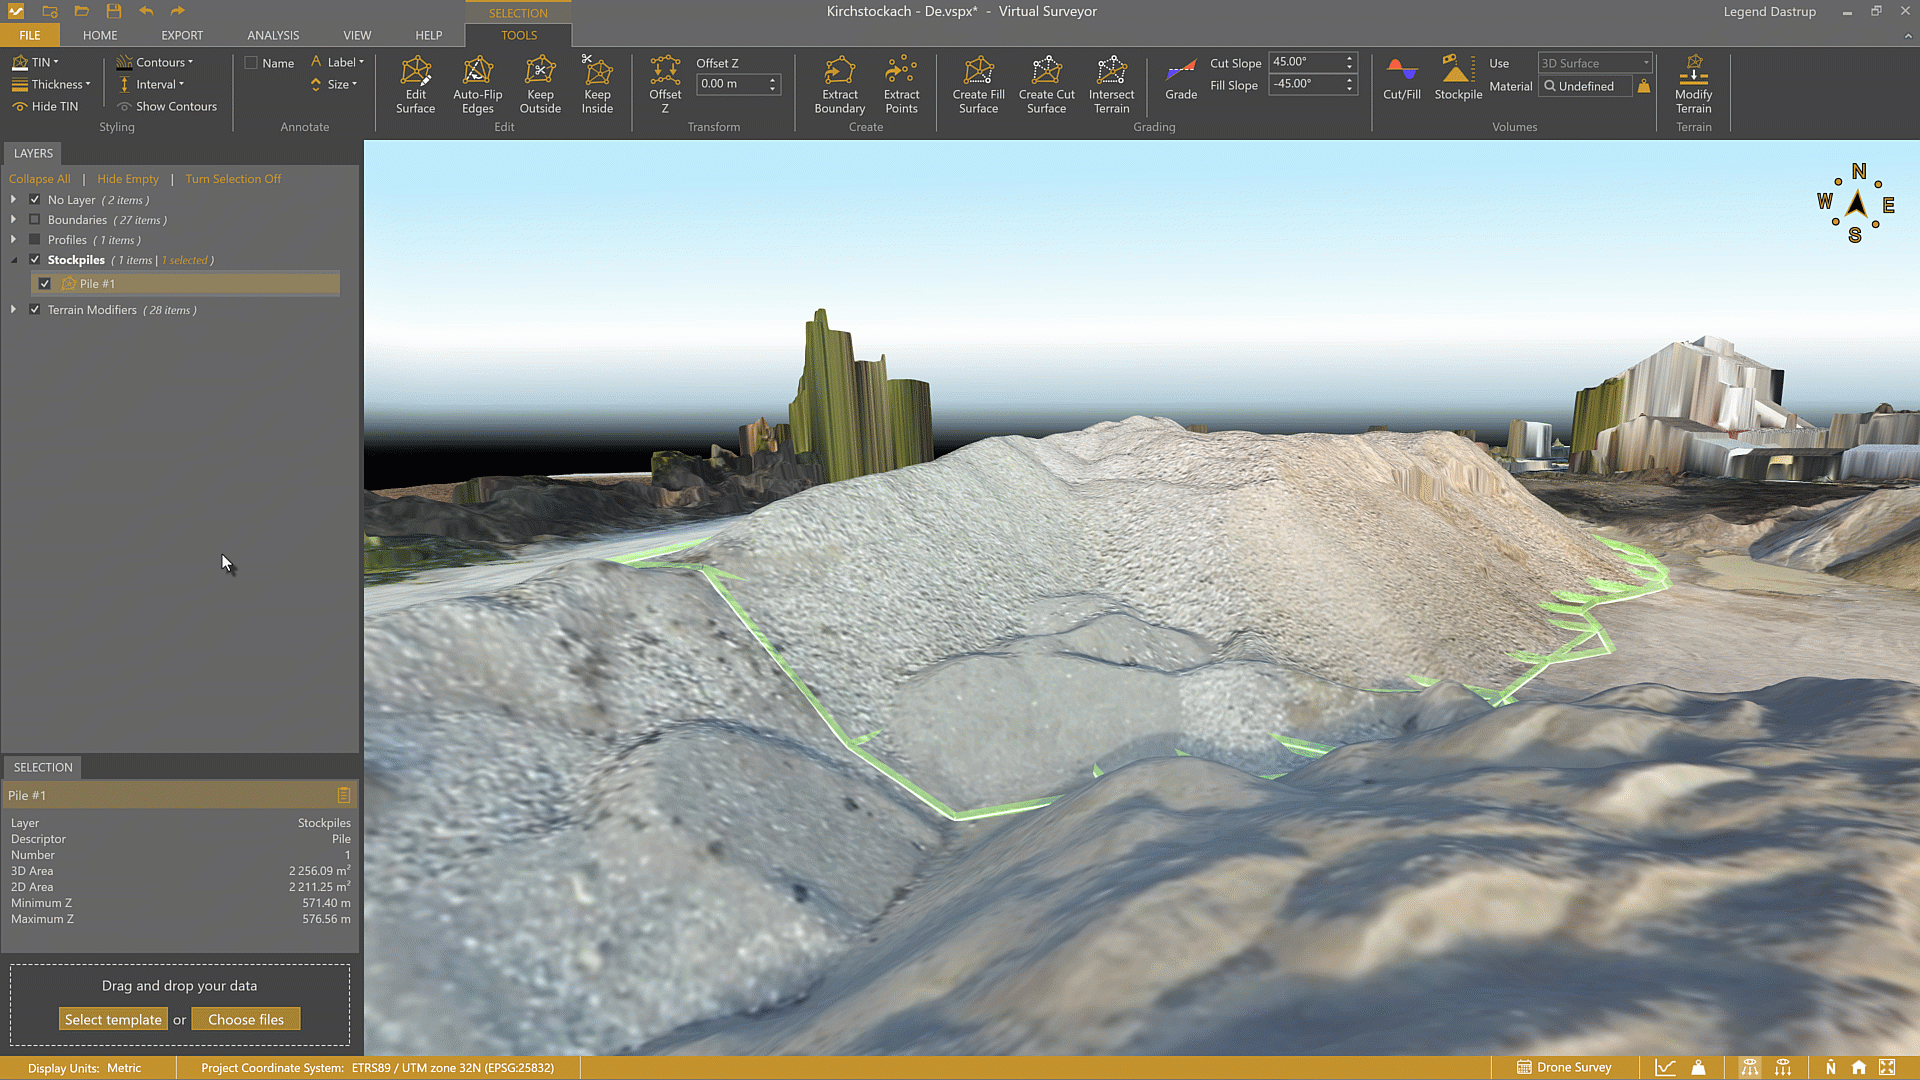The height and width of the screenshot is (1080, 1920).
Task: Expand the Stockpiles layer tree
Action: (x=13, y=259)
